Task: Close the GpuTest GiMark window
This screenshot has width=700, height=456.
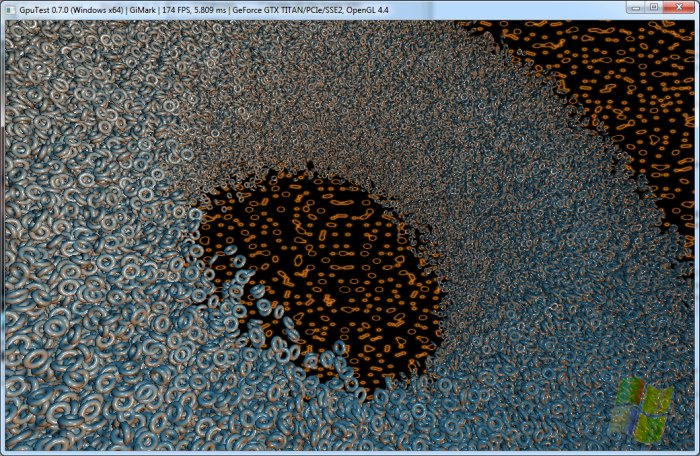Action: [679, 7]
